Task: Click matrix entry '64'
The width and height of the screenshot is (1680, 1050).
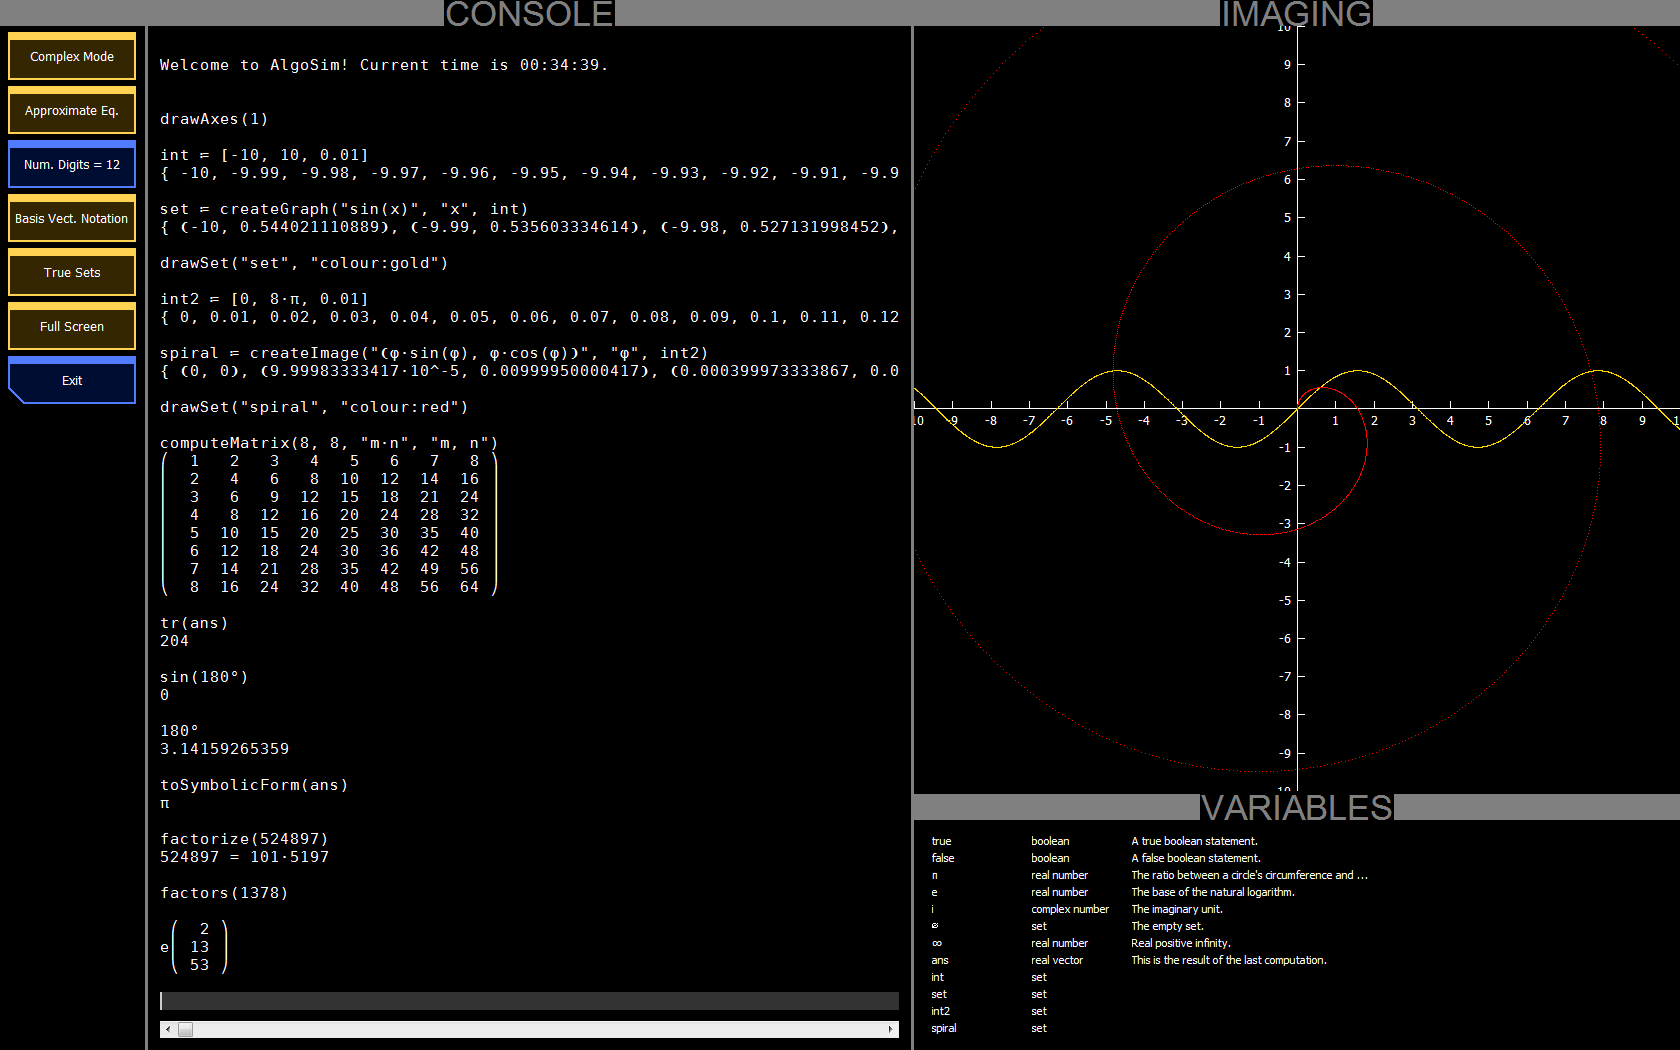Action: (x=469, y=587)
